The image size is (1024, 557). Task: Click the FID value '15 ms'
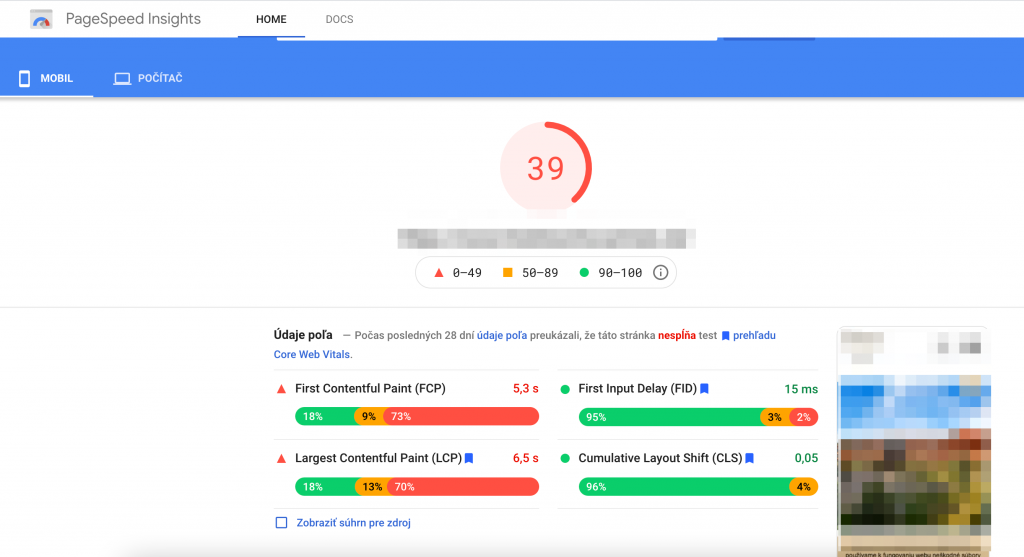click(x=801, y=389)
